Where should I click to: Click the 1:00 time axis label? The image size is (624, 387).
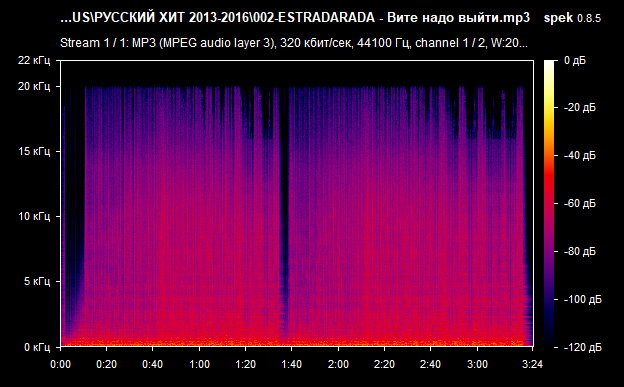point(199,364)
